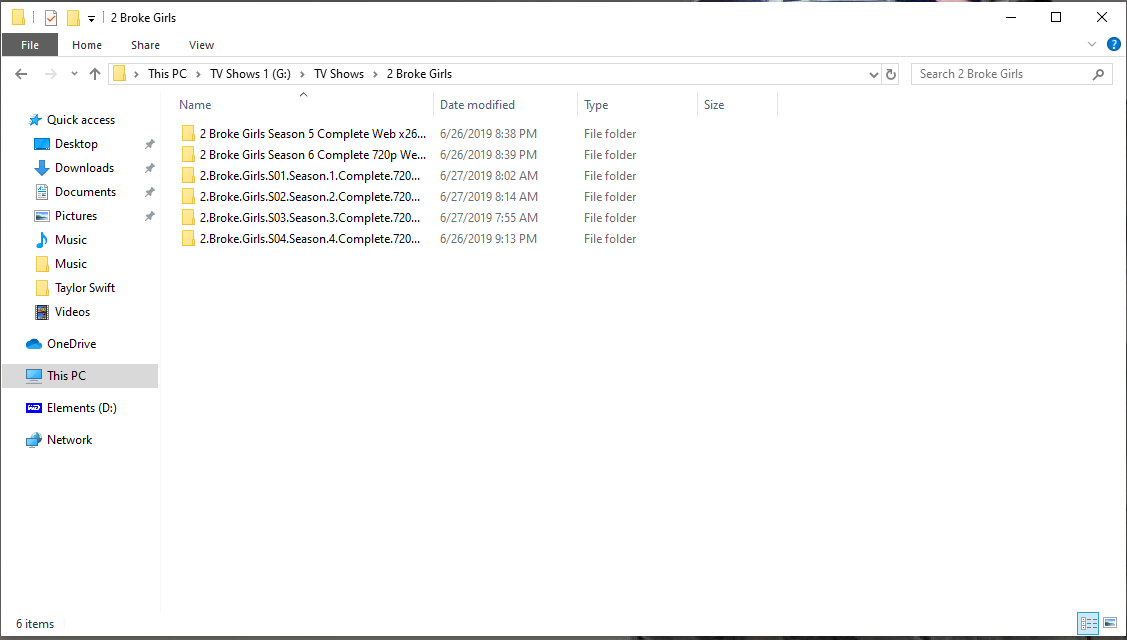The image size is (1127, 640).
Task: Select OneDrive in navigation pane
Action: click(x=71, y=344)
